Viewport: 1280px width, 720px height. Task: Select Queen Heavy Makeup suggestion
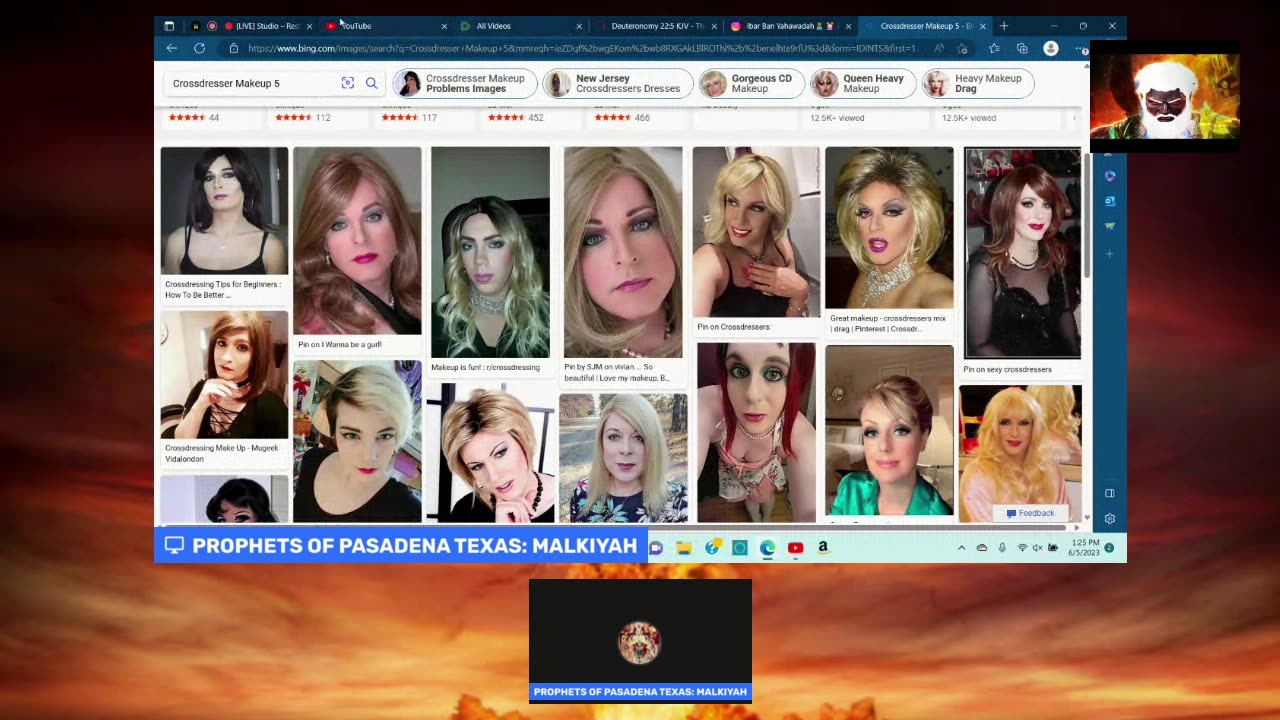pyautogui.click(x=862, y=83)
